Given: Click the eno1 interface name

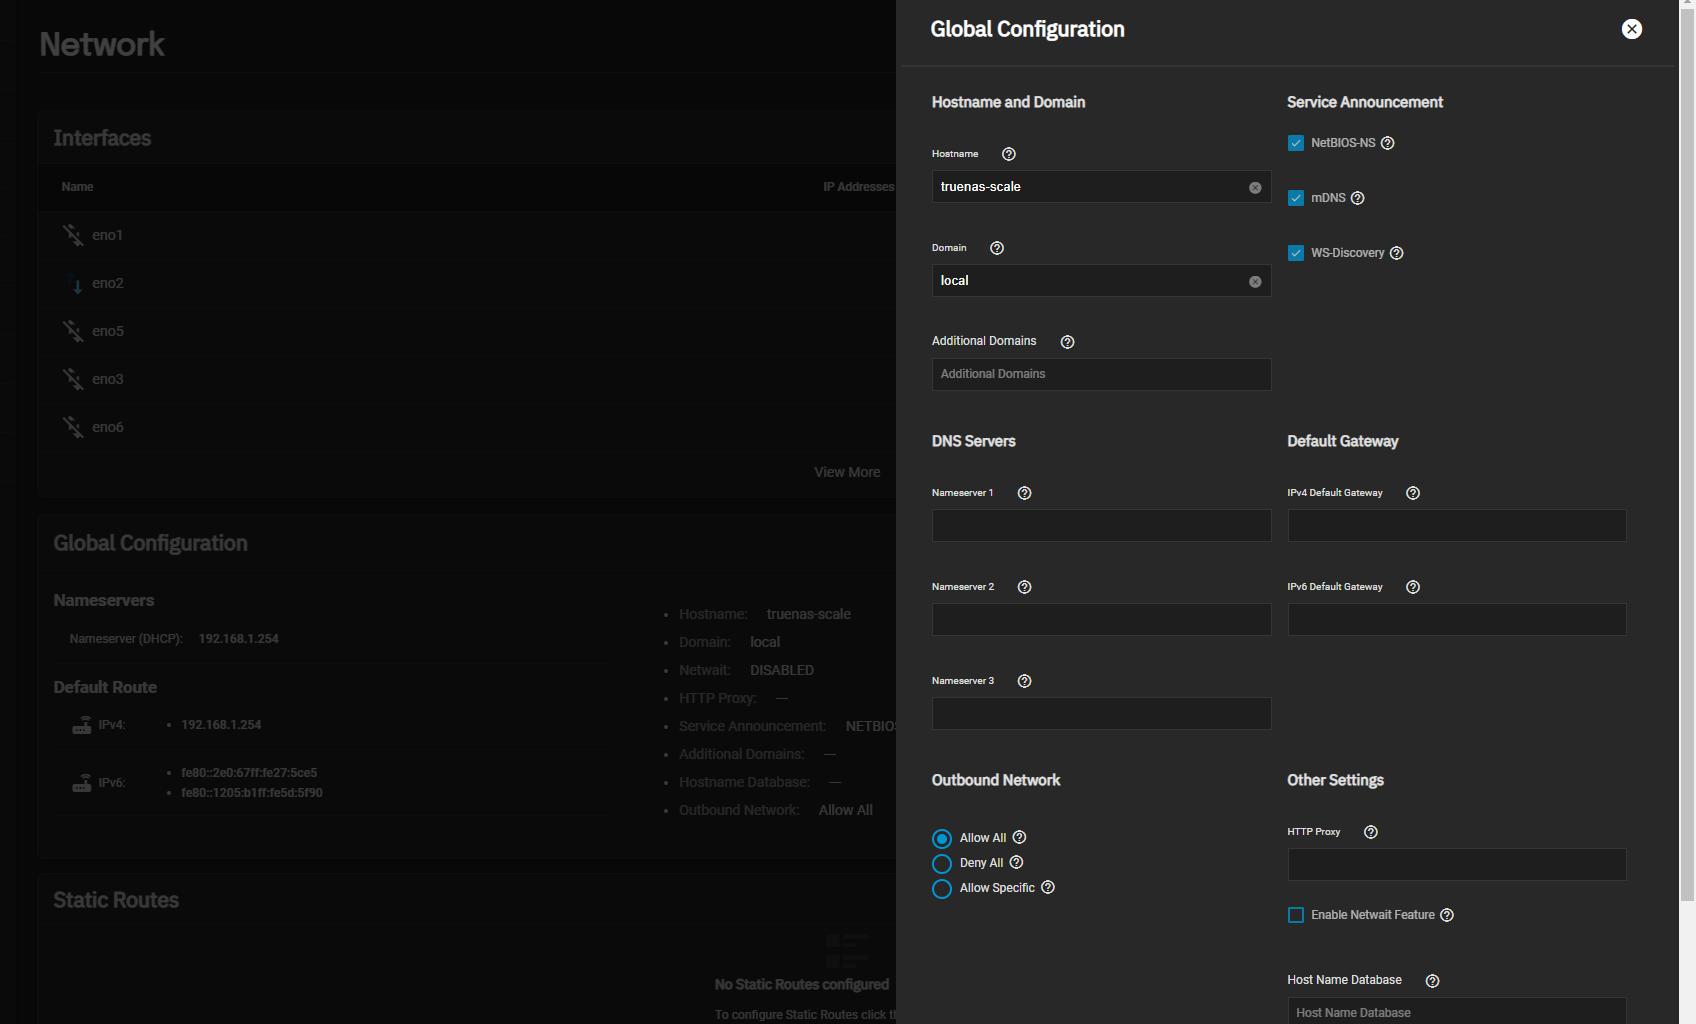Looking at the screenshot, I should pos(107,235).
